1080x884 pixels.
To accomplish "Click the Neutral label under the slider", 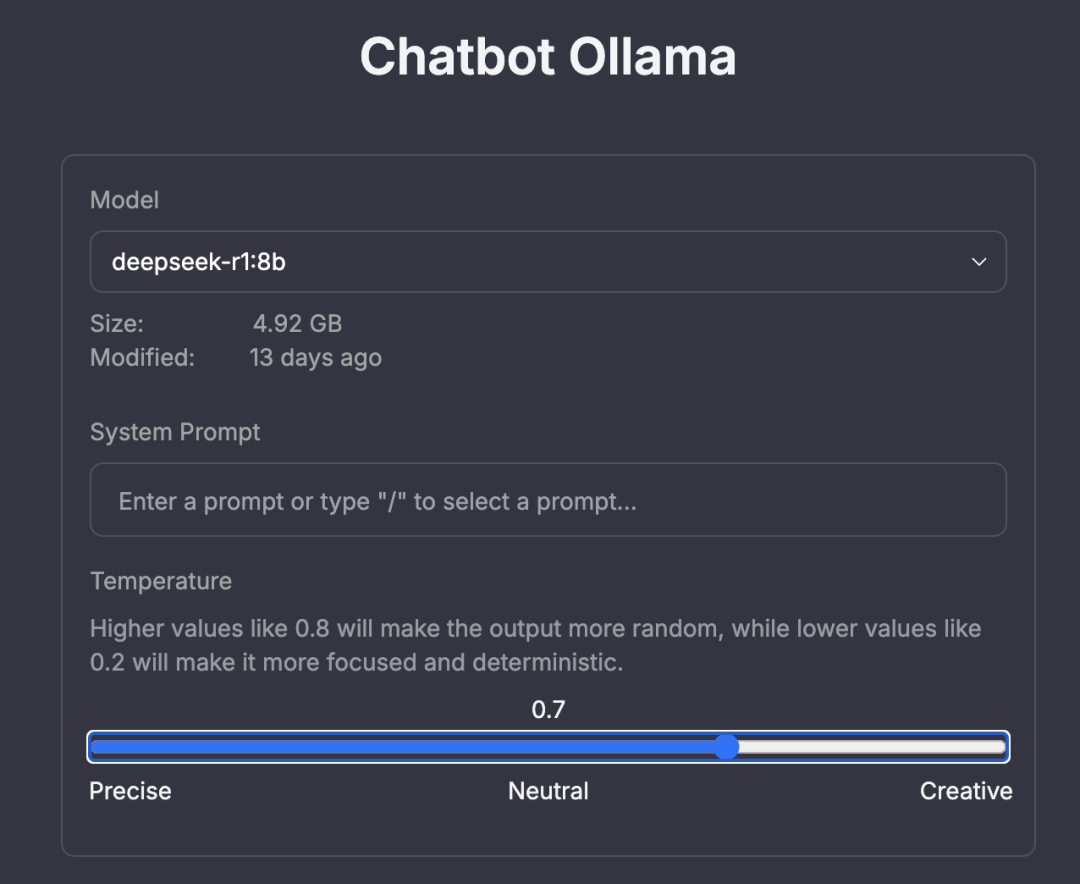I will (548, 791).
